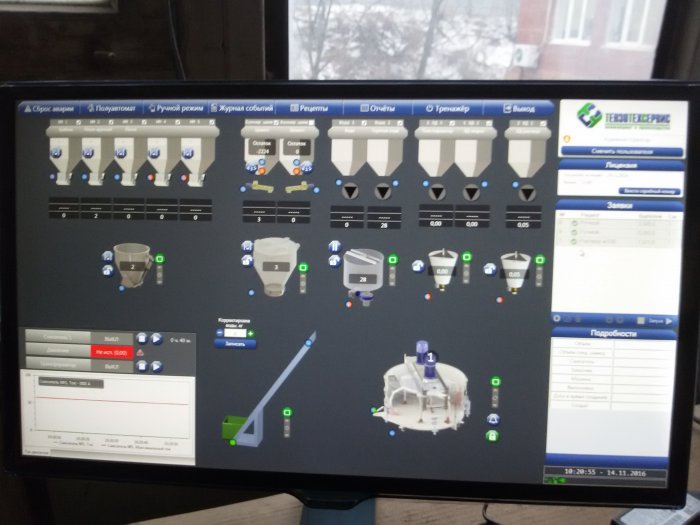Click the green status button beside the mixer
This screenshot has height=525, width=700.
click(495, 382)
